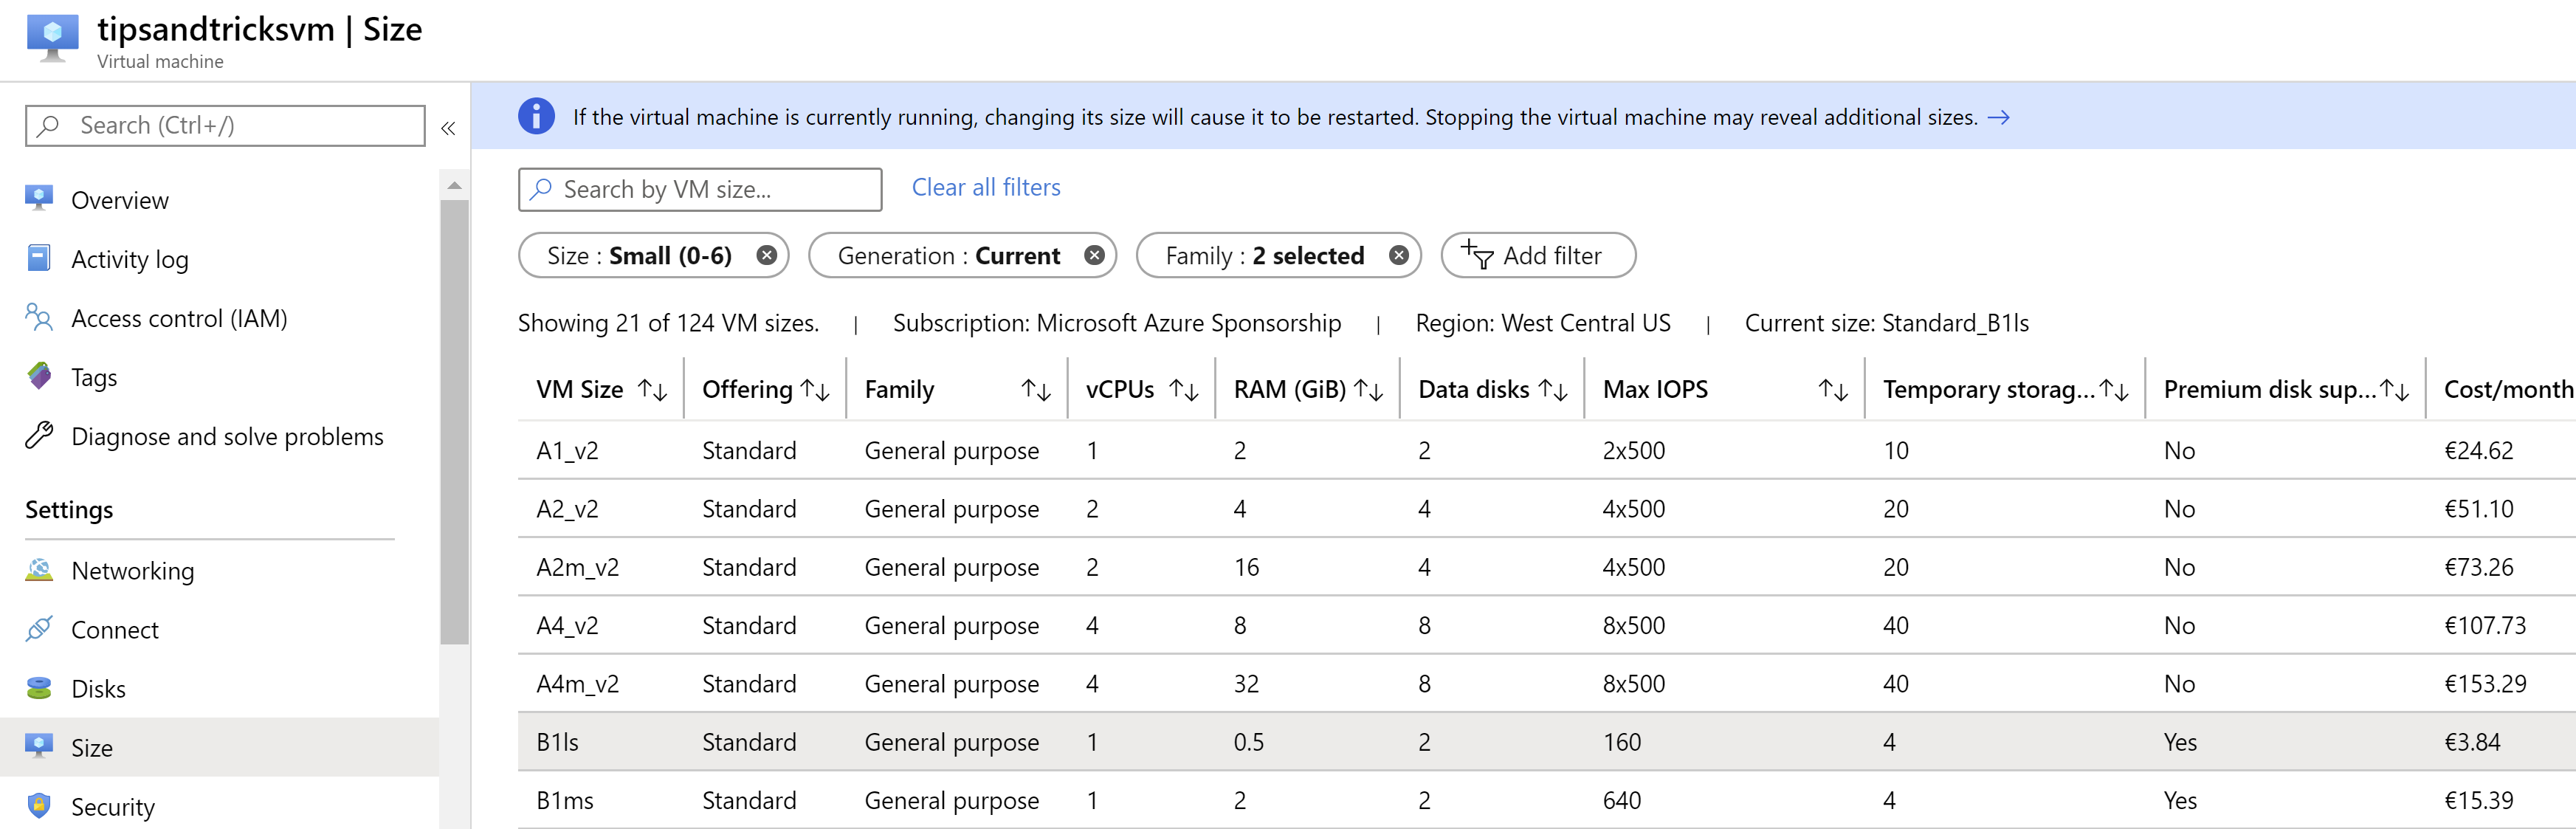The height and width of the screenshot is (829, 2576).
Task: Remove the Size Small (0-6) filter
Action: 767,255
